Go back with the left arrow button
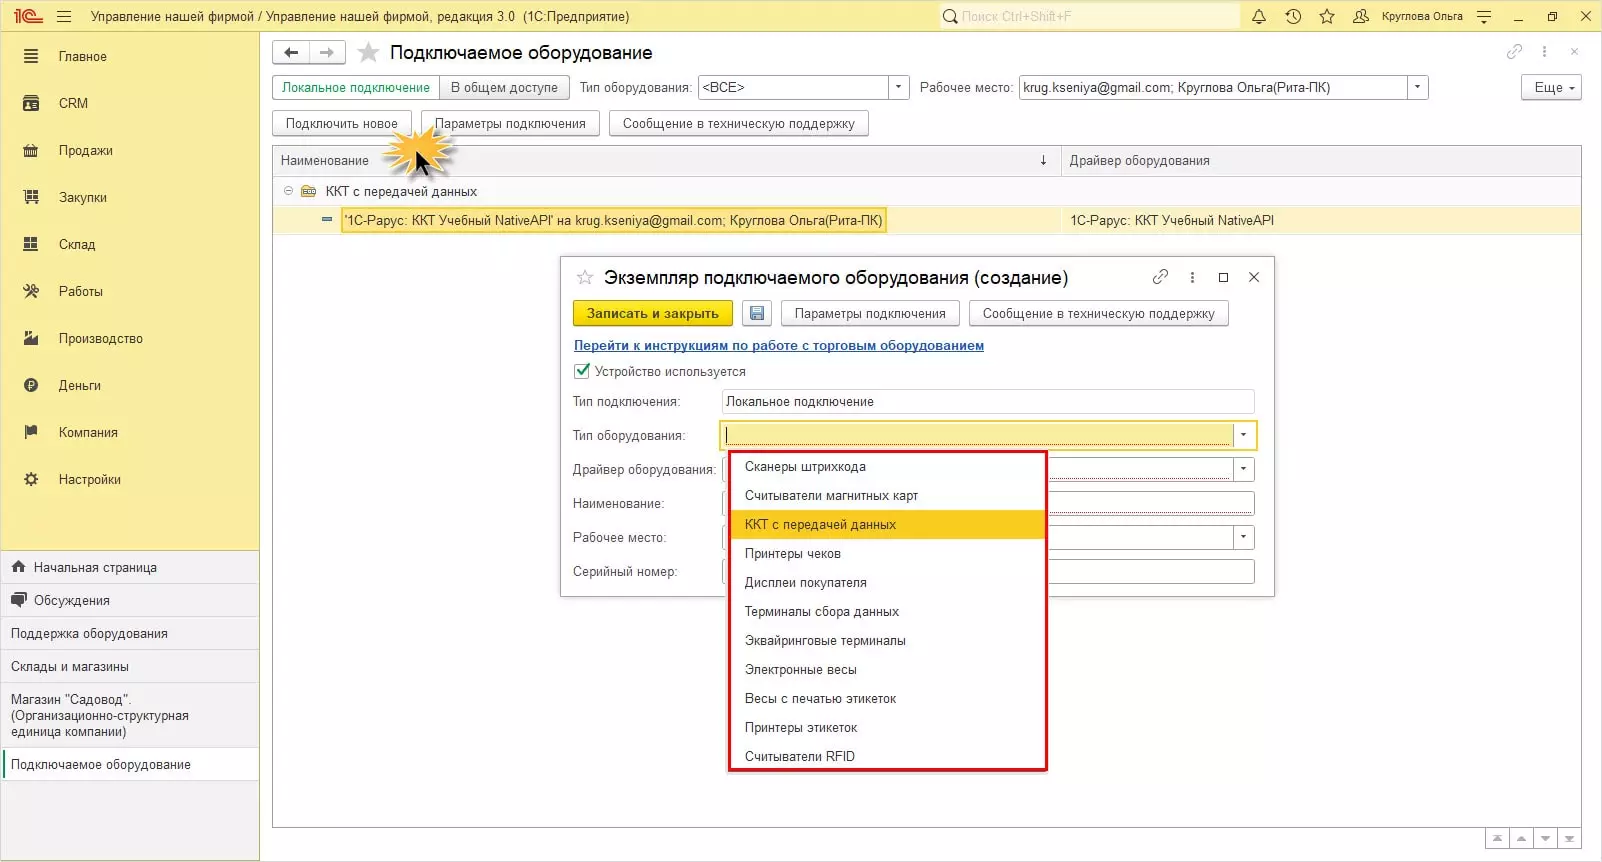1602x862 pixels. [x=291, y=53]
